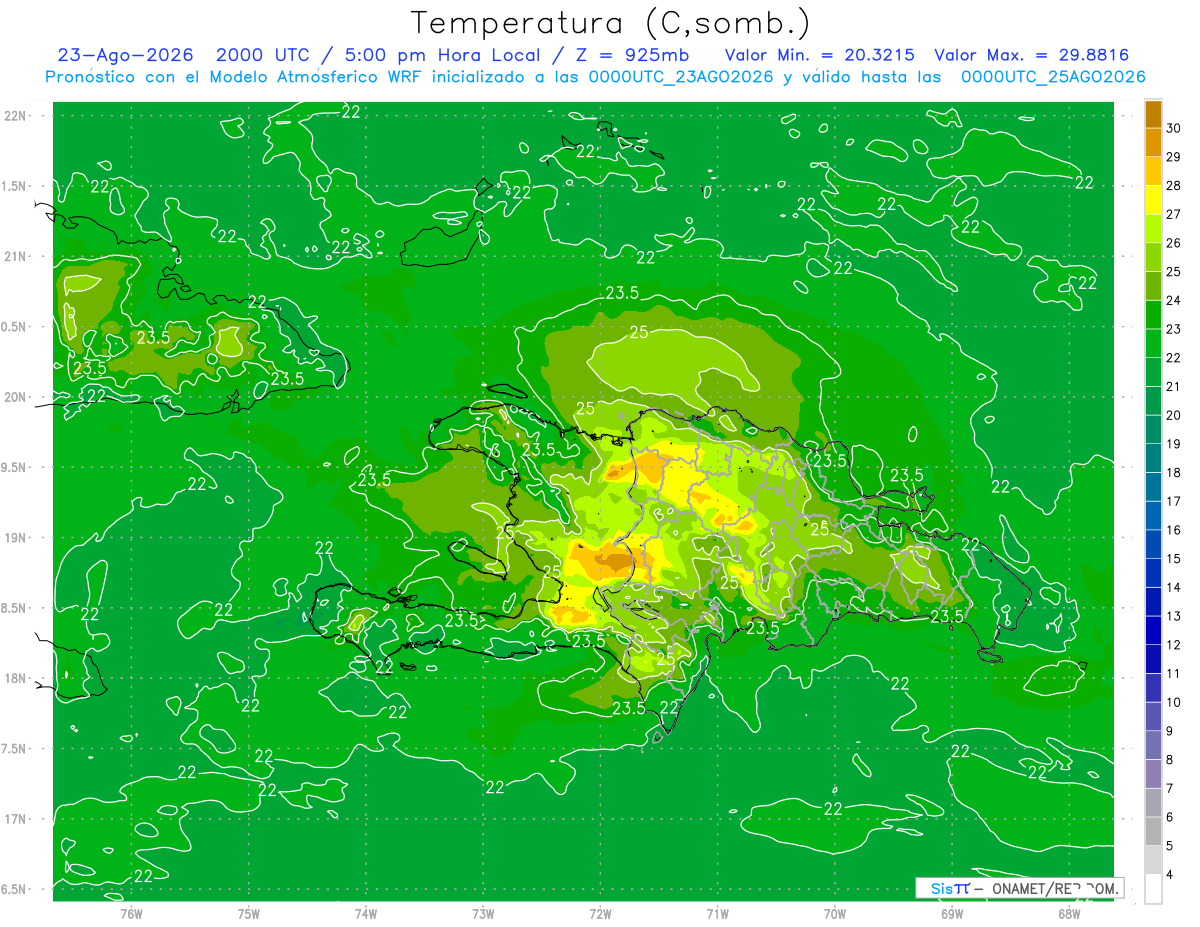Click the "18N" latitude axis label
This screenshot has width=1200, height=927.
point(15,678)
